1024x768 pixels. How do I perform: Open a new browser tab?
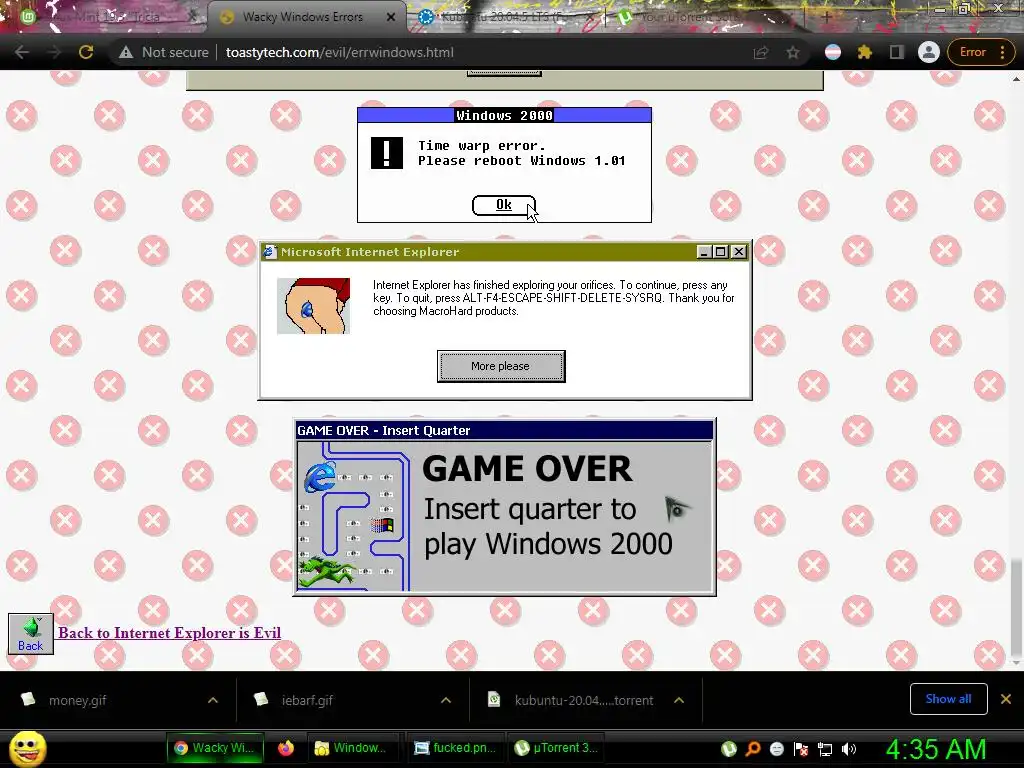click(x=825, y=17)
